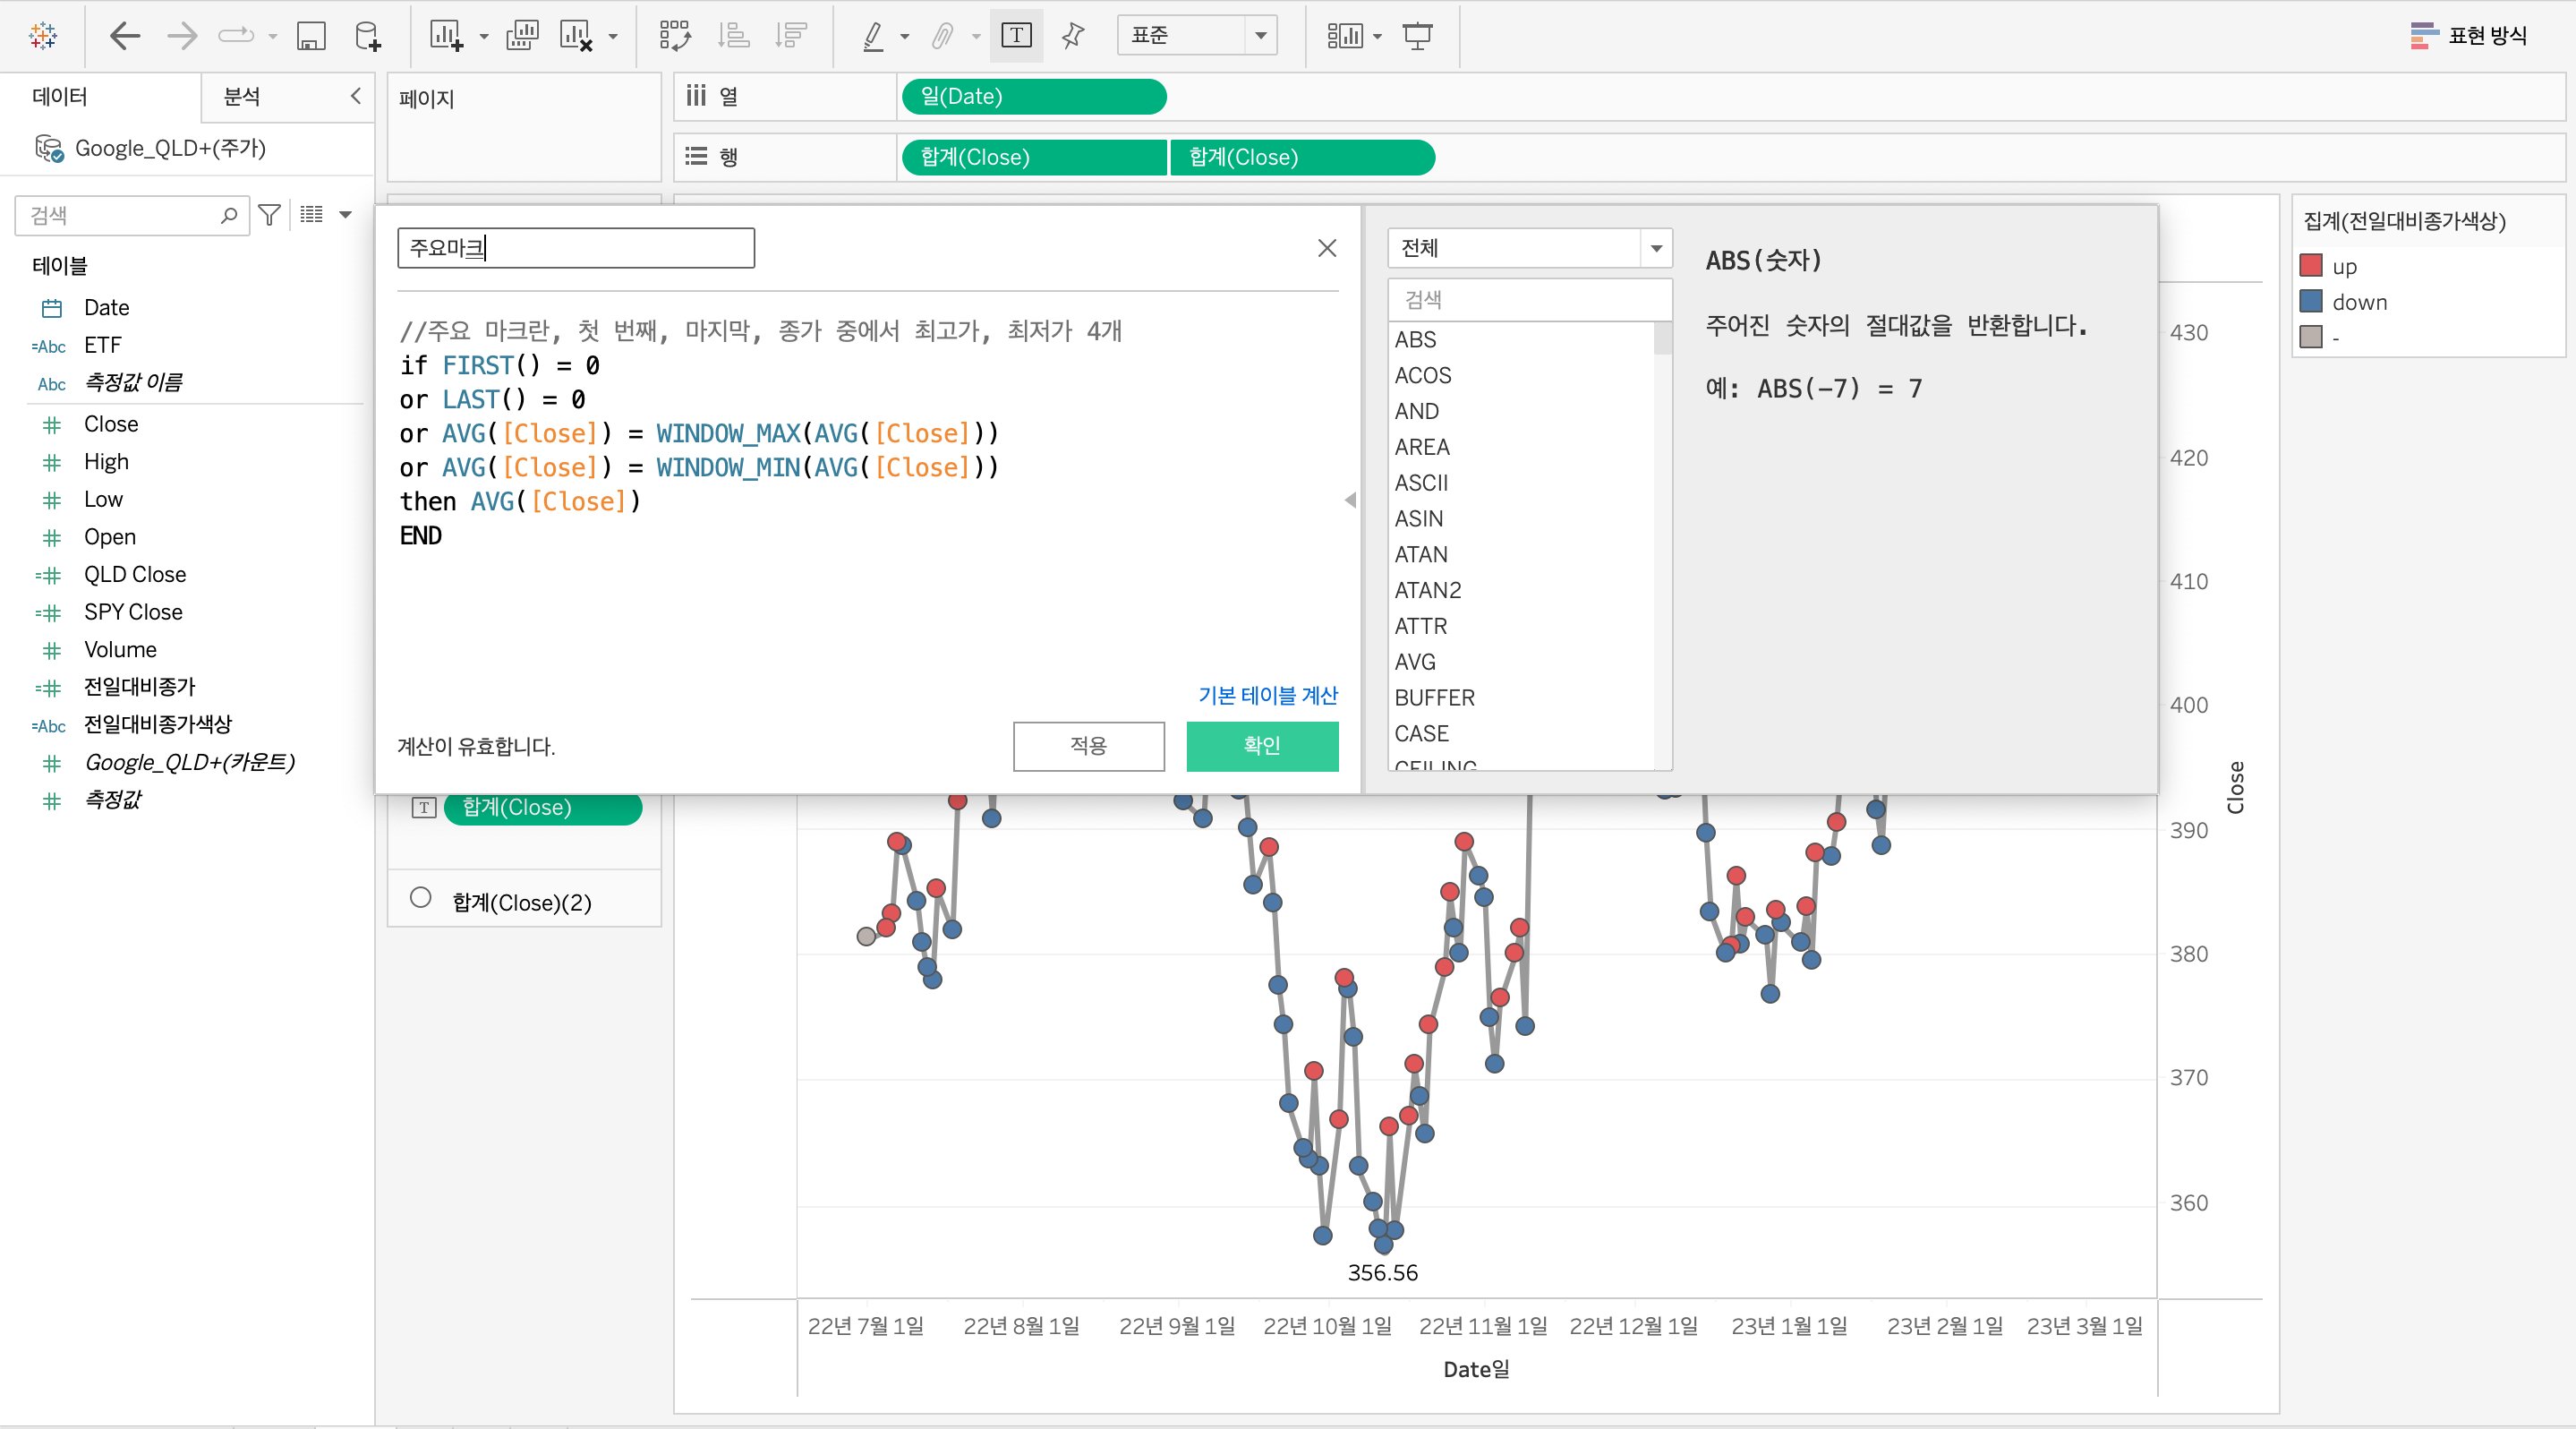Image resolution: width=2576 pixels, height=1429 pixels.
Task: Click the swap rows and columns icon
Action: pos(675,36)
